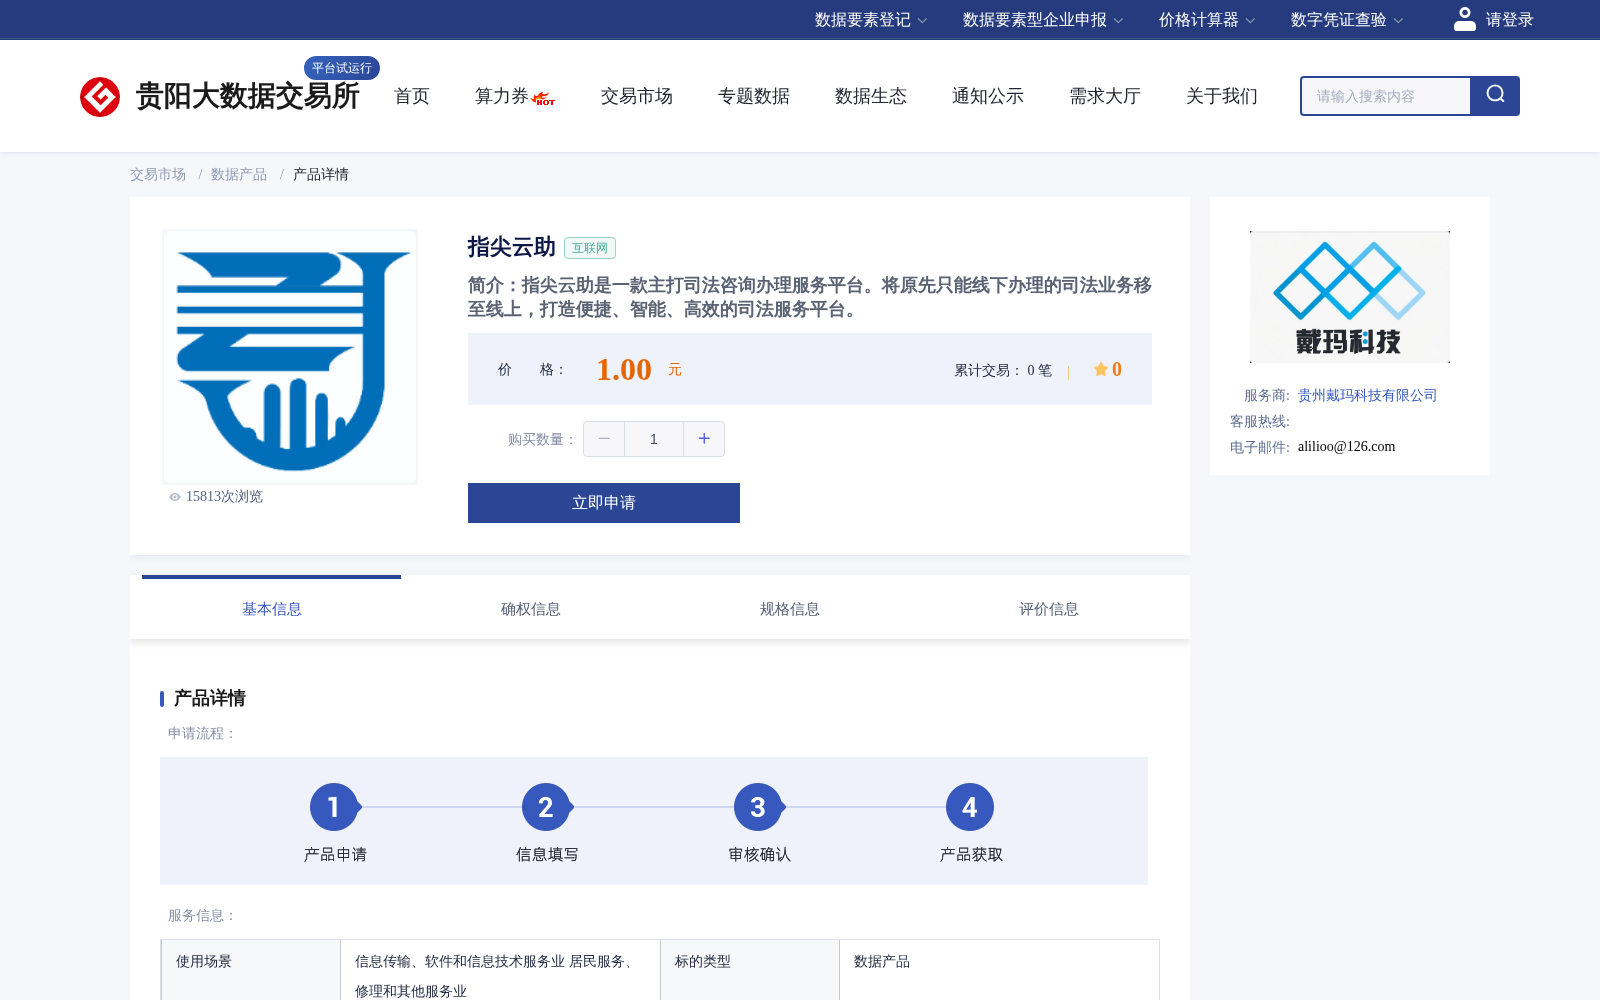Screen dimensions: 1600x1000
Task: Open 专题数据 navigation item
Action: [x=754, y=96]
